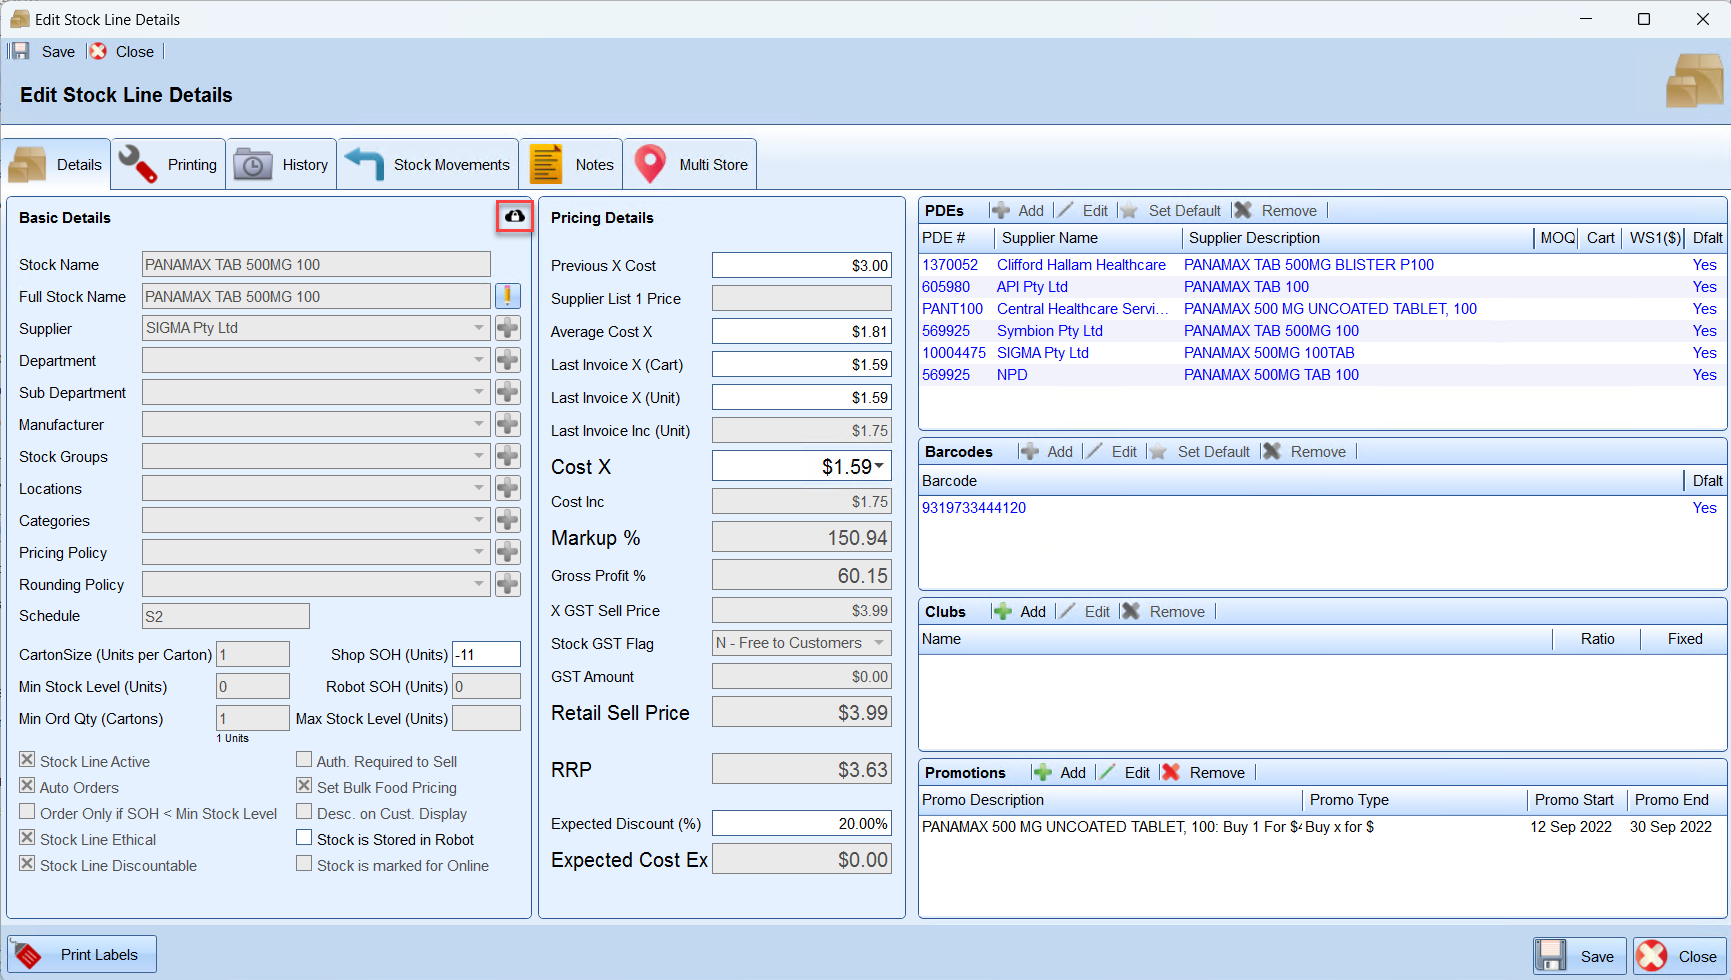Toggle Stock Line Ethical checkbox
1731x980 pixels.
(27, 838)
